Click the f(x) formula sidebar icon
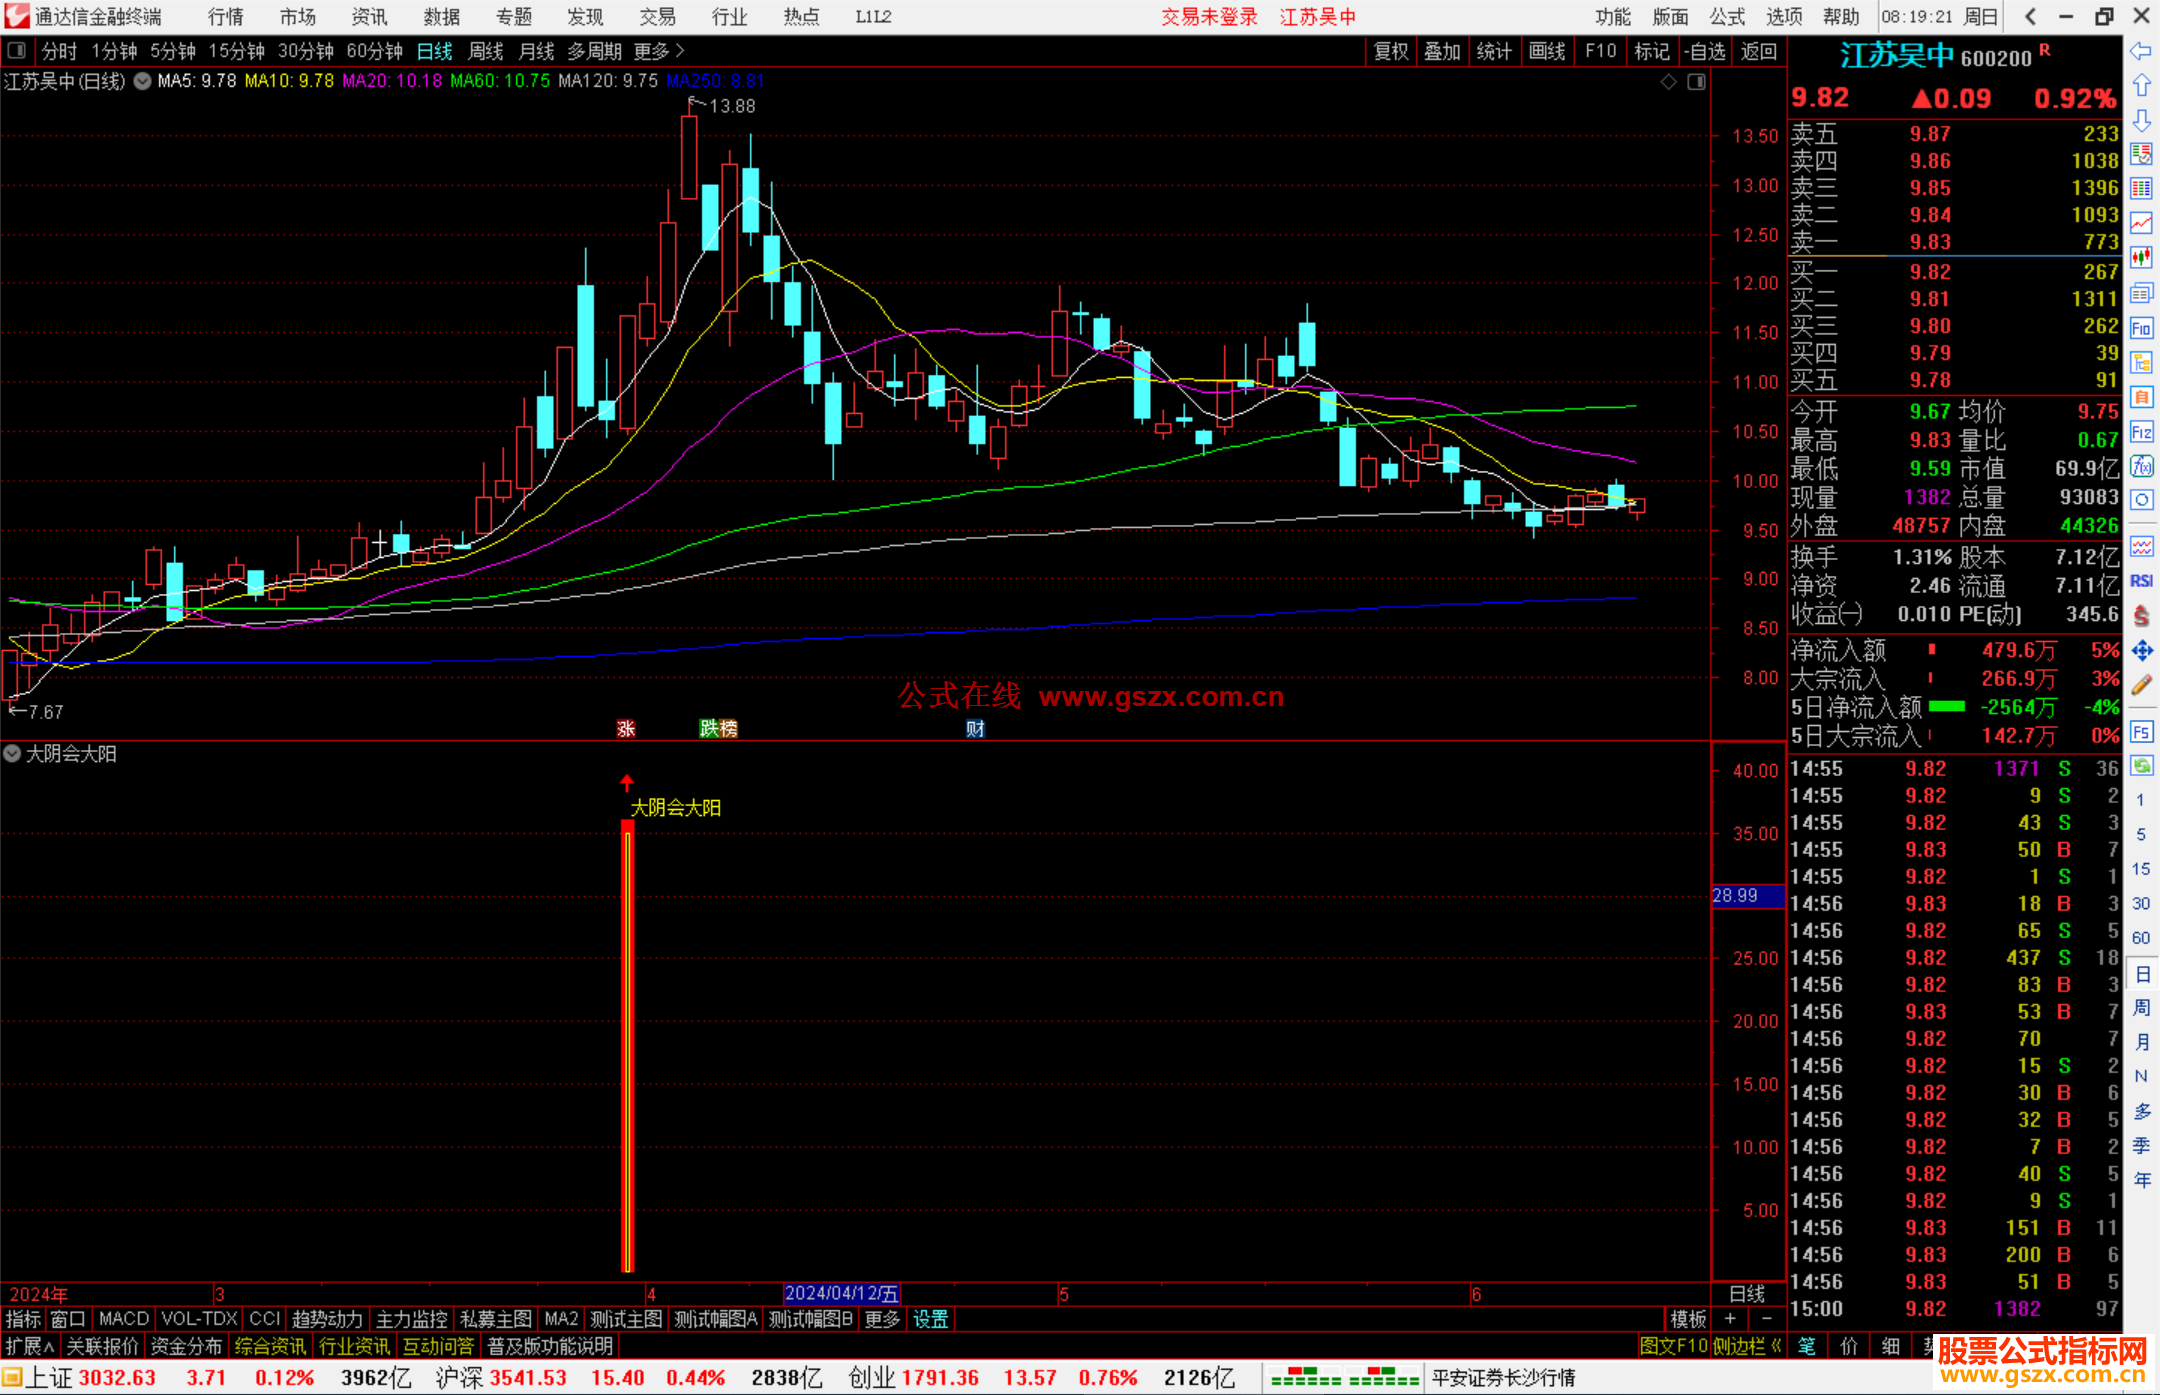The image size is (2160, 1395). pyautogui.click(x=2141, y=466)
